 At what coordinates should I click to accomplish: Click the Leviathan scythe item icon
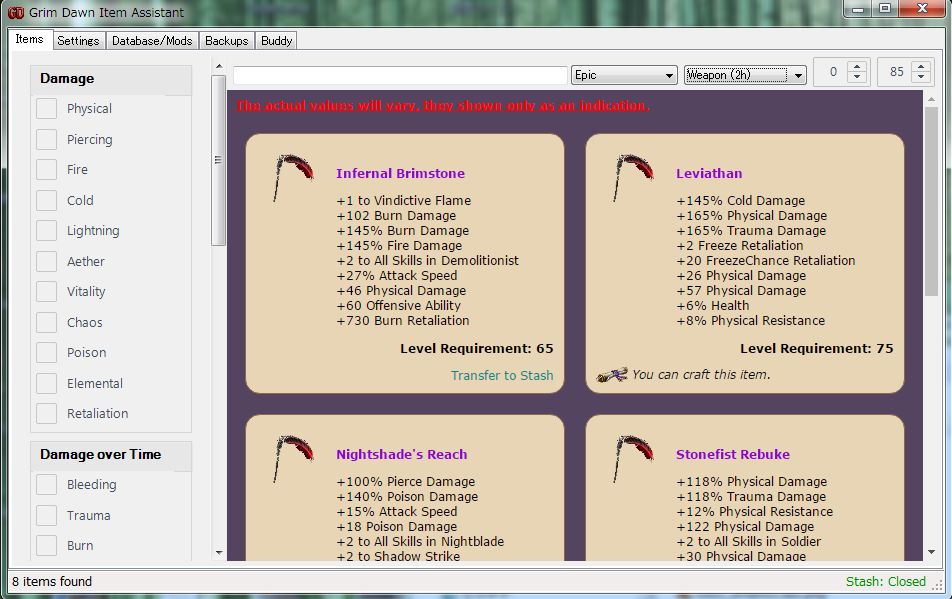coord(634,178)
